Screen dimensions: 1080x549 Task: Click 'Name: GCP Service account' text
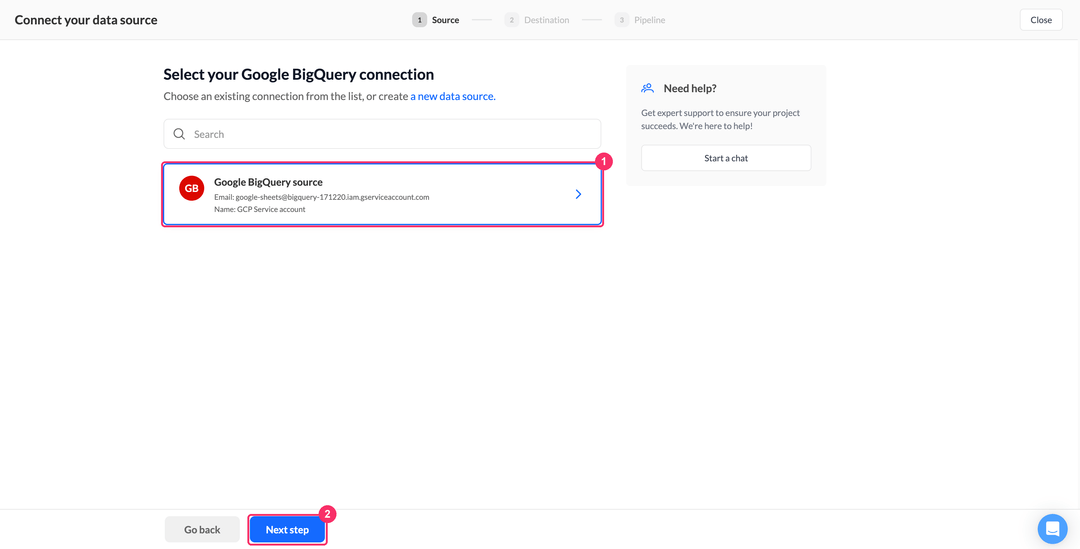260,209
